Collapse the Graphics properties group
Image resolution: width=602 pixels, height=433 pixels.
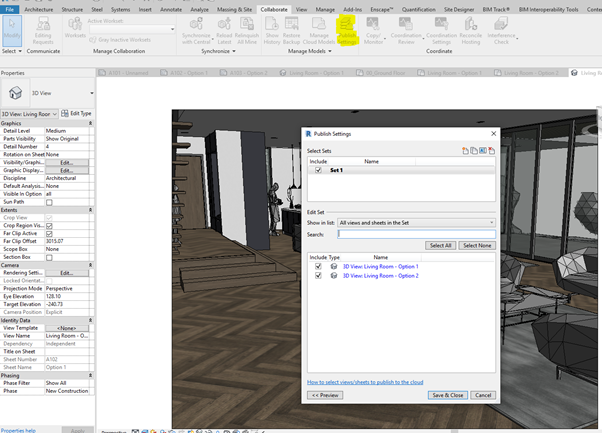click(91, 123)
